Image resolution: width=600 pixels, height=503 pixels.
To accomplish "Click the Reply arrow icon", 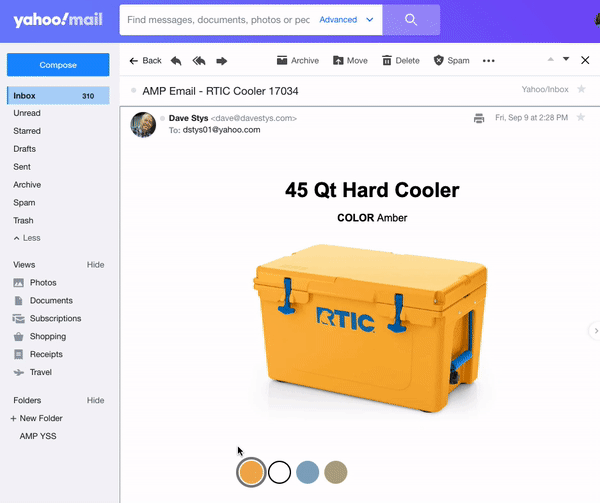I will [176, 61].
